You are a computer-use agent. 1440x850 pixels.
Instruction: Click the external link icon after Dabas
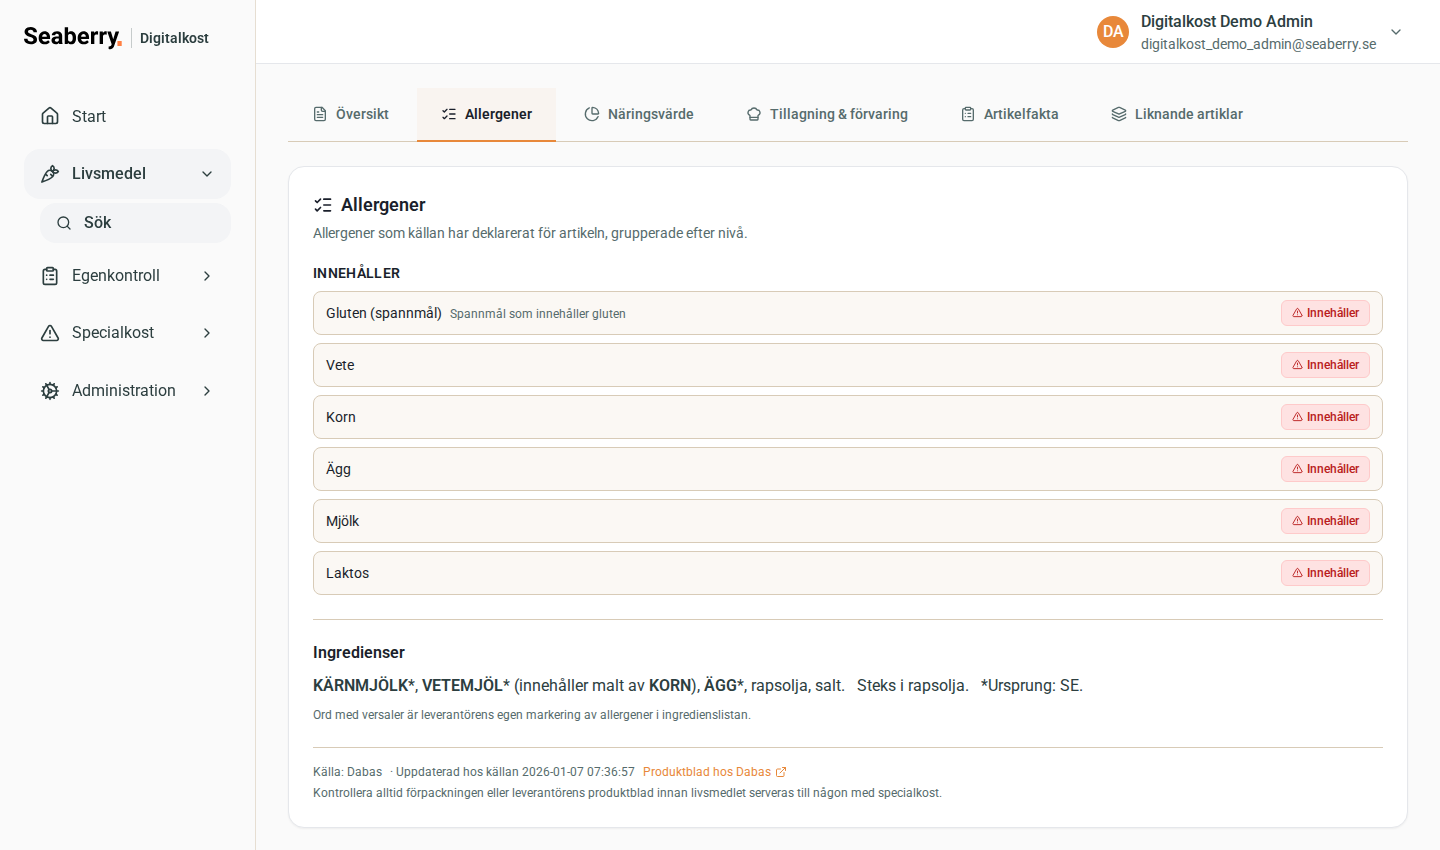coord(781,772)
